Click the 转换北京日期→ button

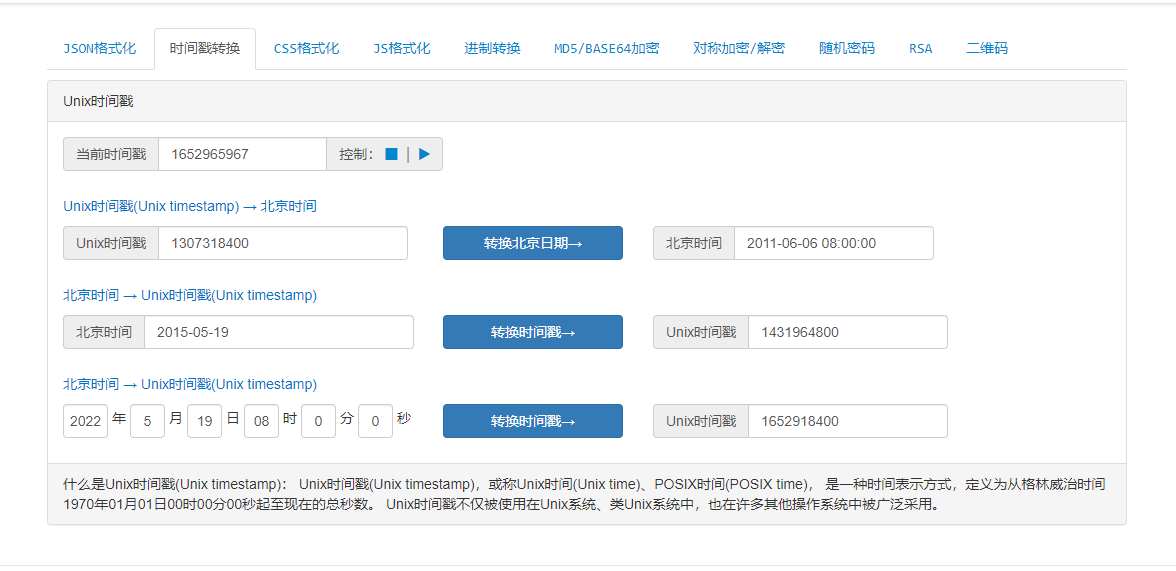(x=532, y=243)
